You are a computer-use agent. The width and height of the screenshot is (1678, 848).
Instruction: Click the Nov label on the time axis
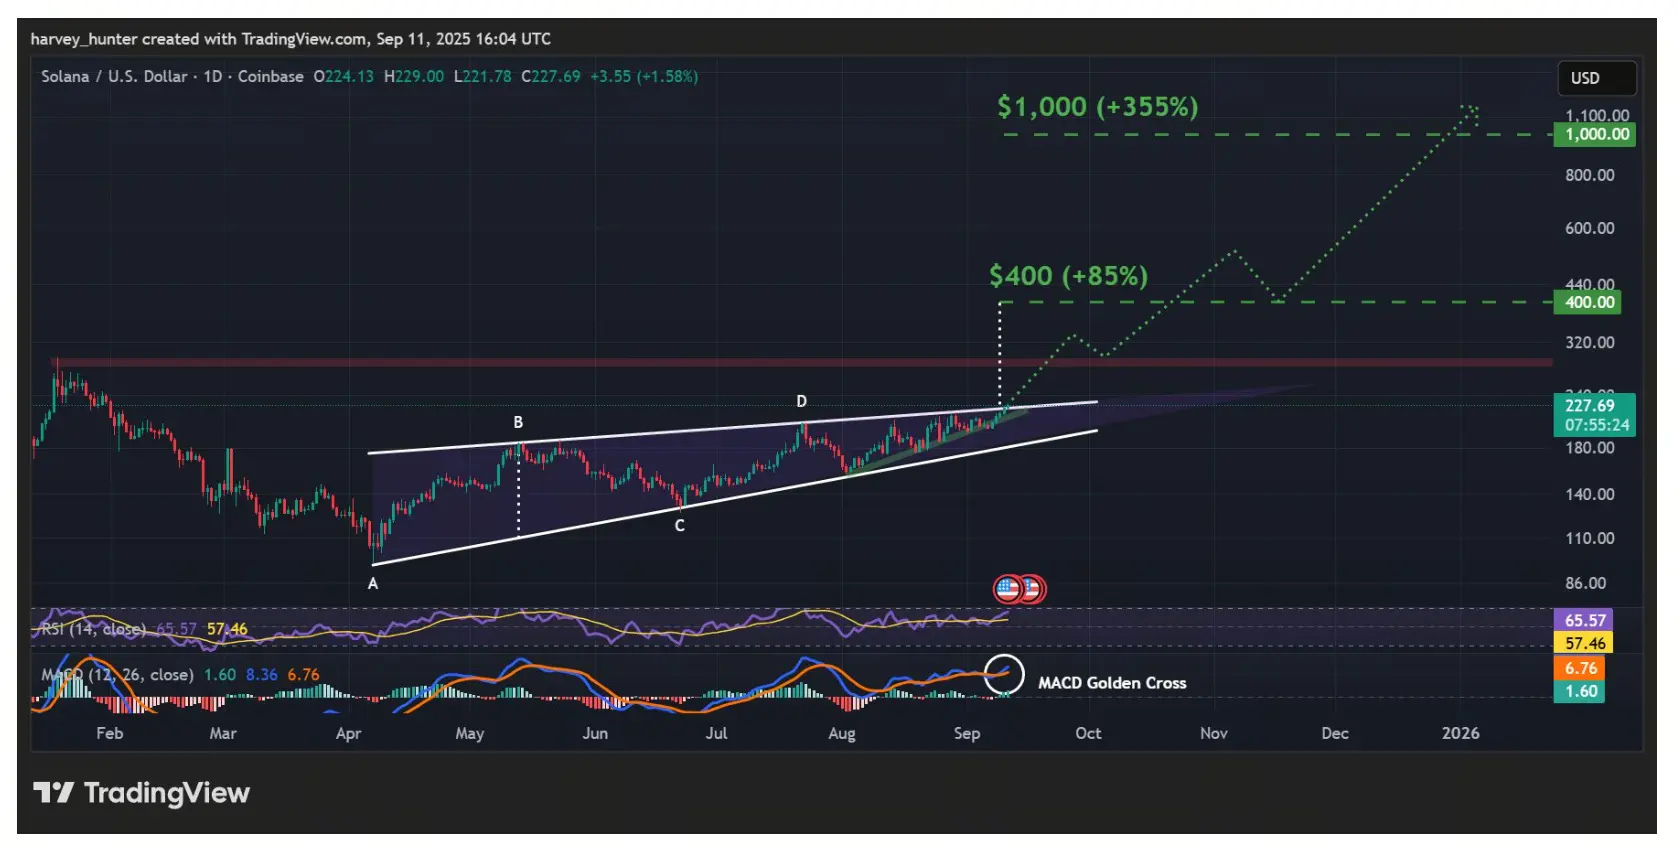click(1214, 733)
